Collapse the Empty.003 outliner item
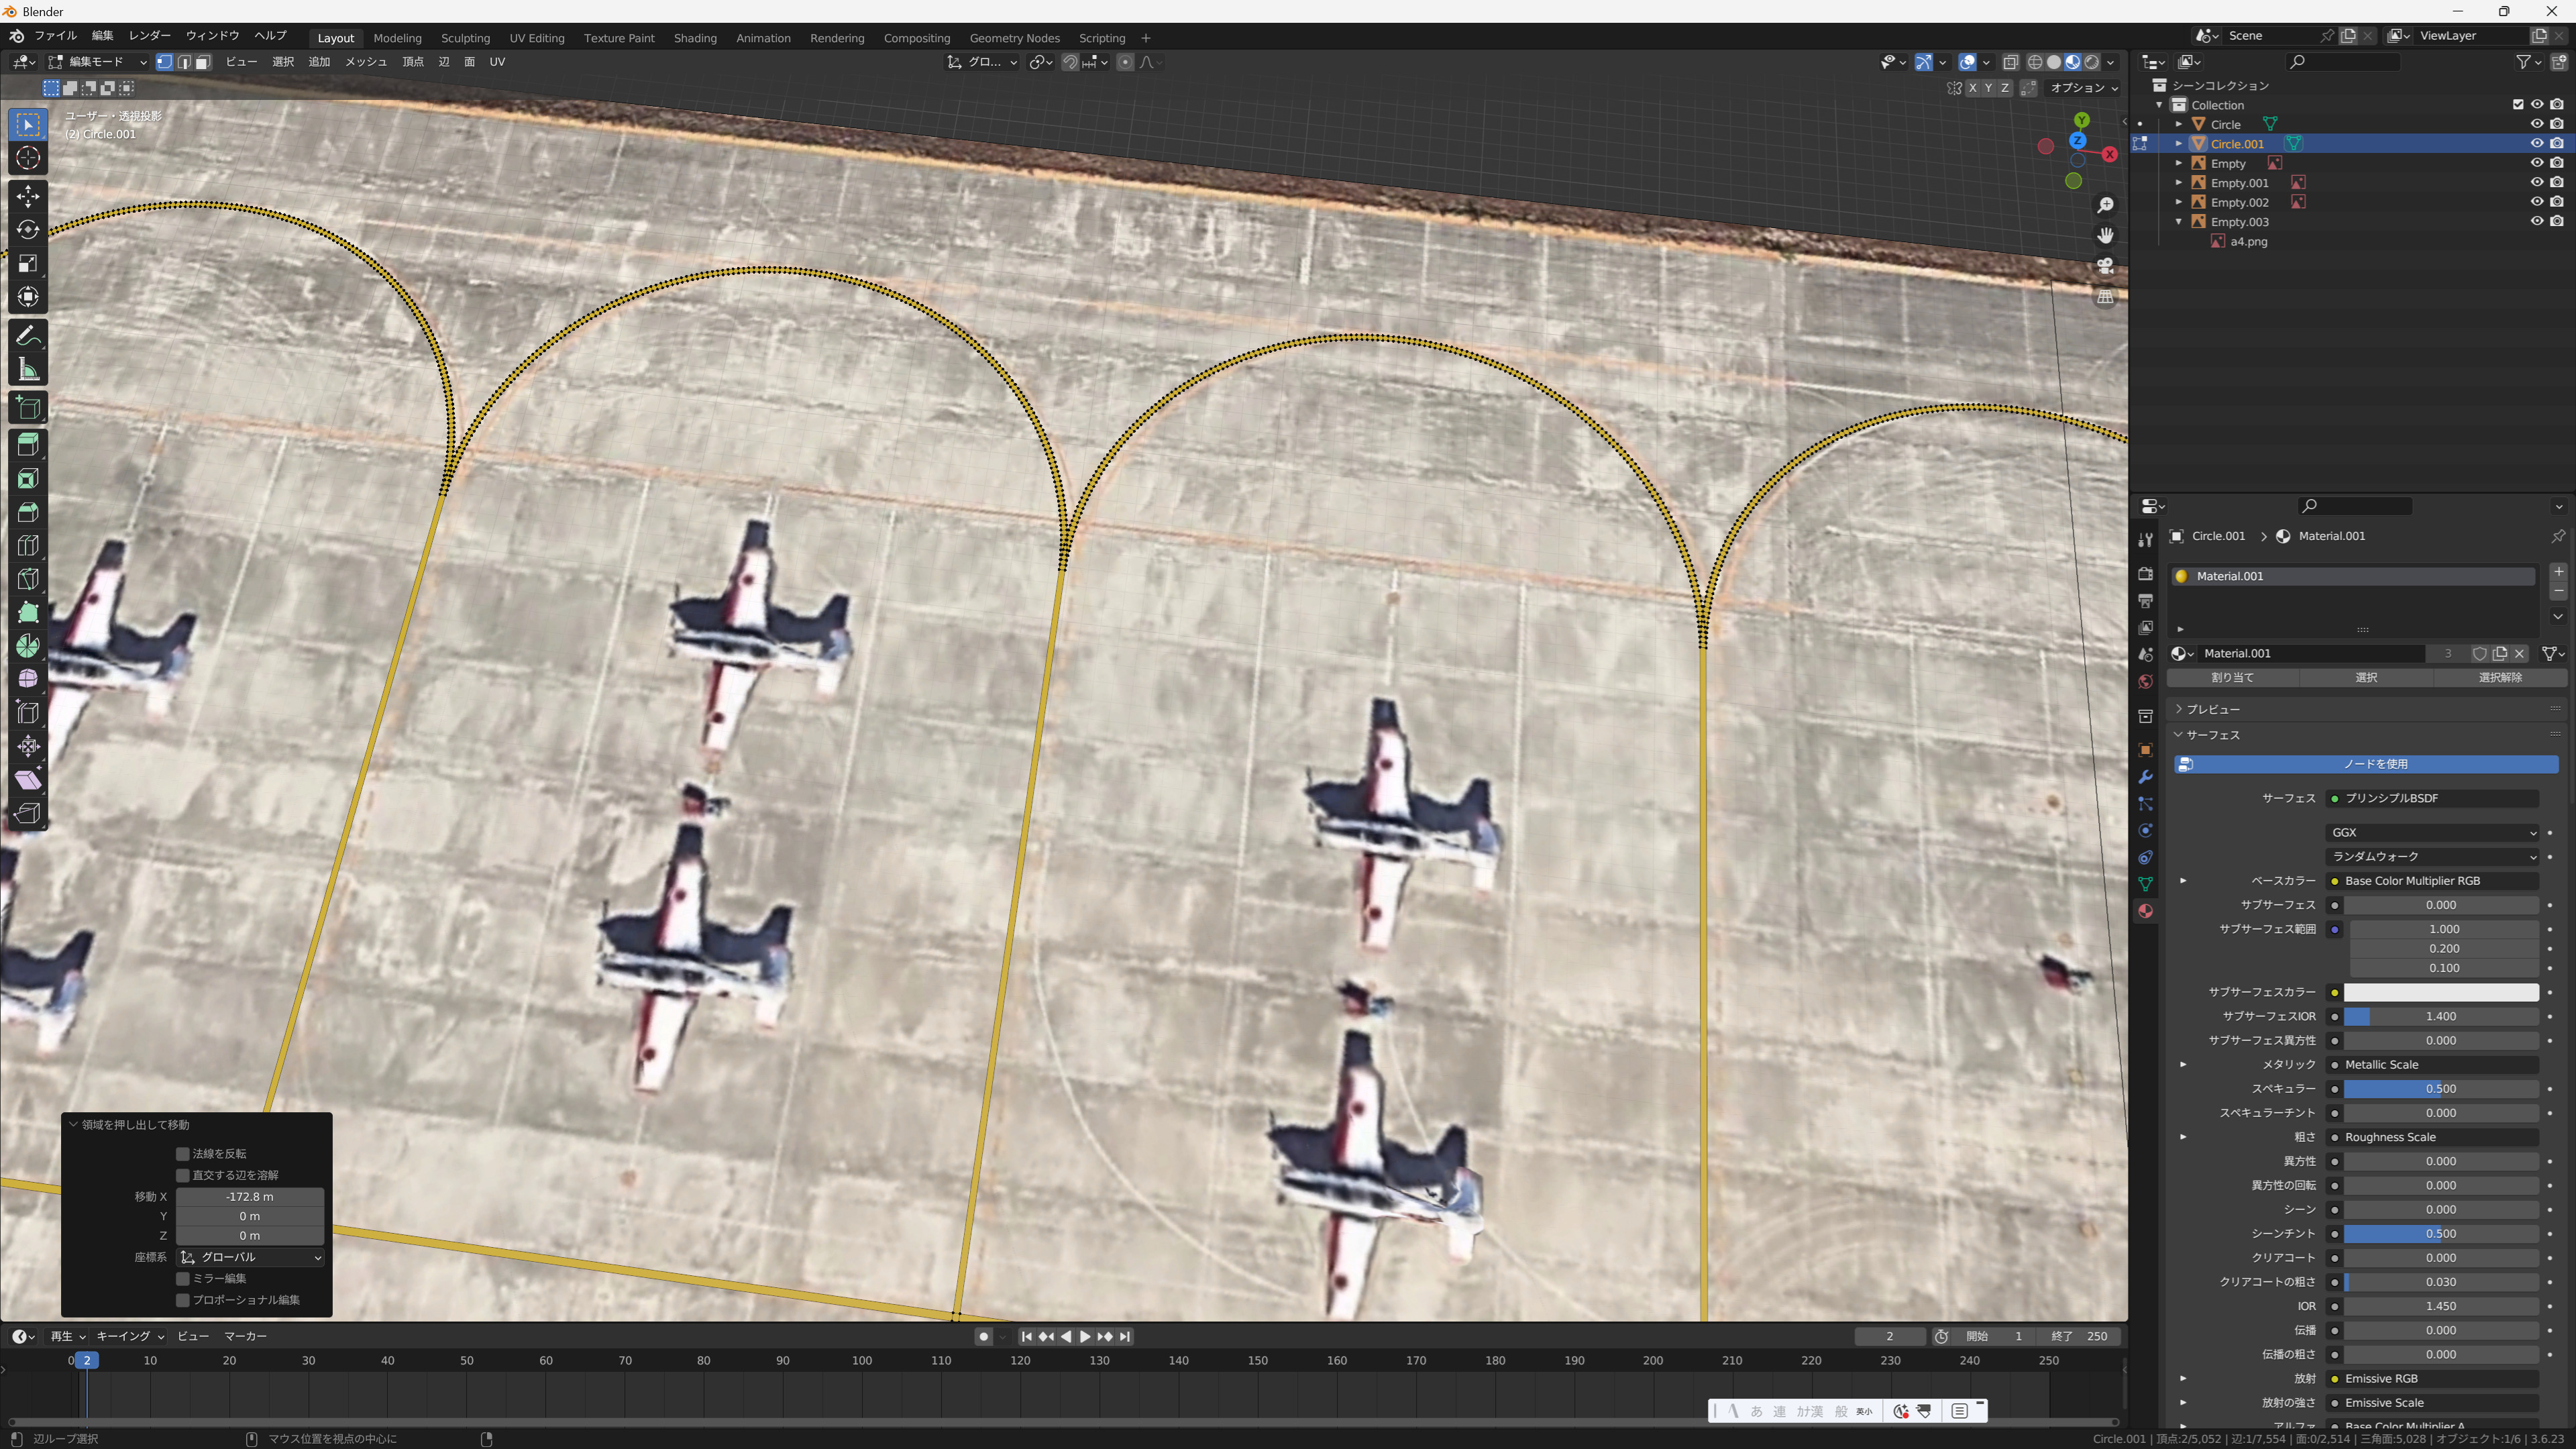Viewport: 2576px width, 1449px height. [2179, 222]
